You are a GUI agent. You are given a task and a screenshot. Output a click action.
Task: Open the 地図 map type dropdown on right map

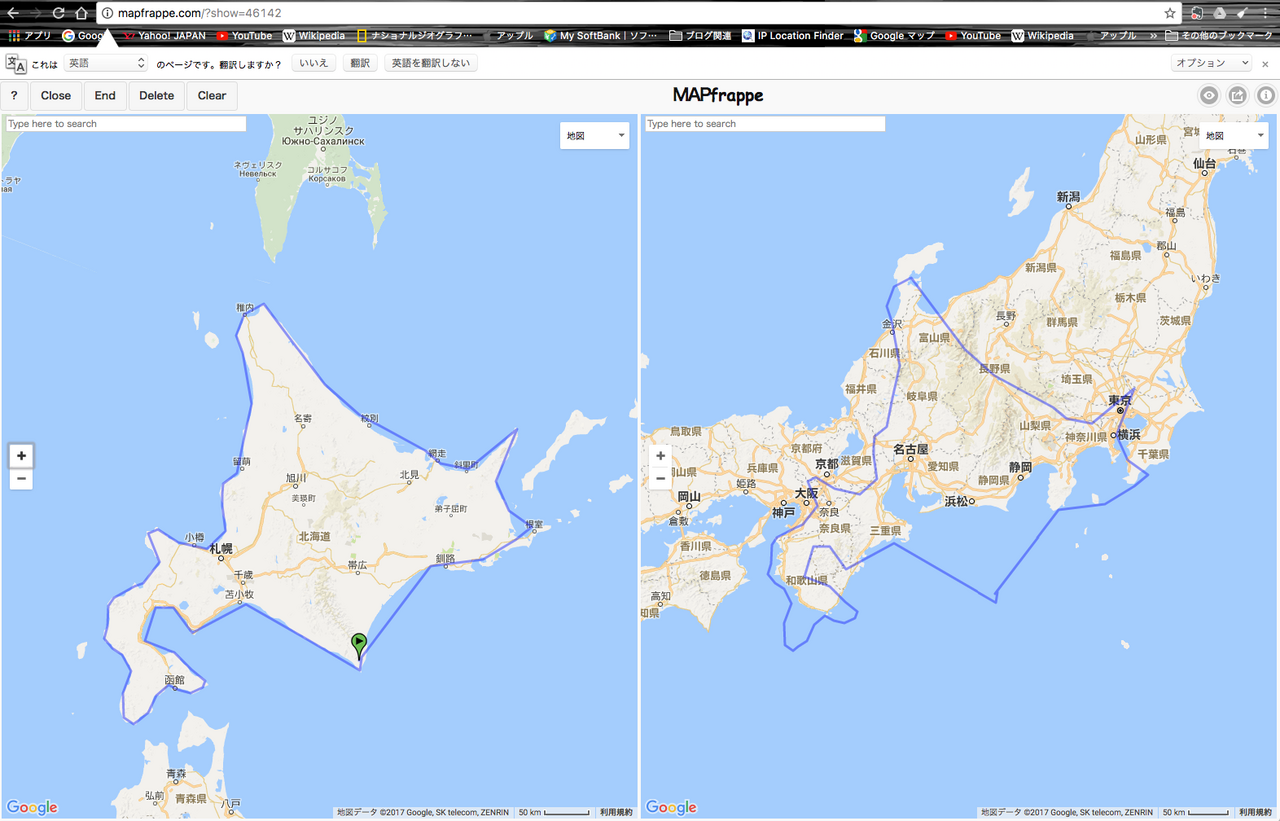click(x=1233, y=136)
